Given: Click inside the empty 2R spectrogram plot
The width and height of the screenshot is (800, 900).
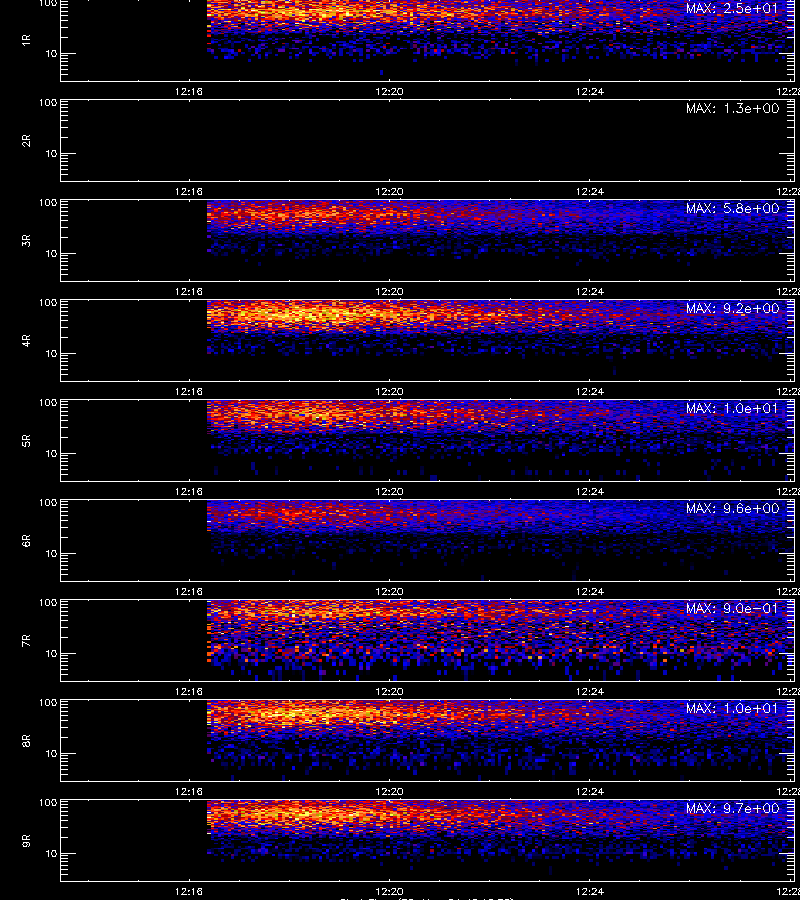Looking at the screenshot, I should [428, 141].
